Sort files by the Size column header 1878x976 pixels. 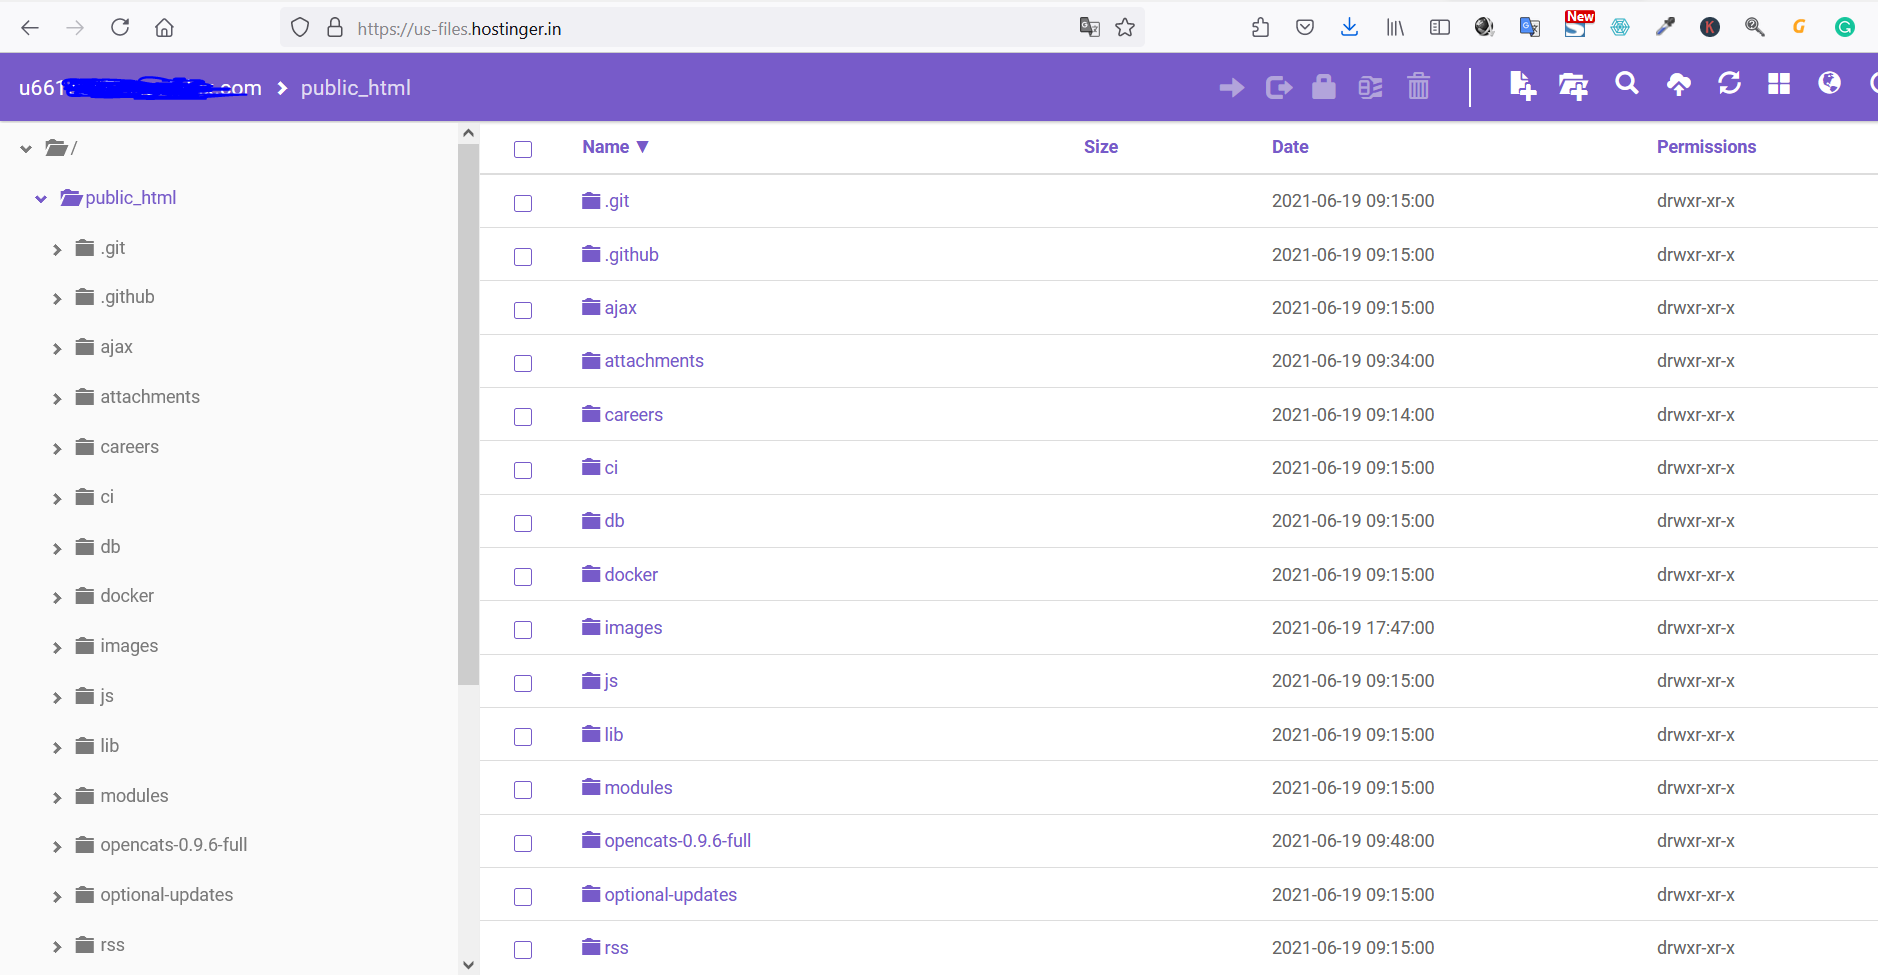1100,147
